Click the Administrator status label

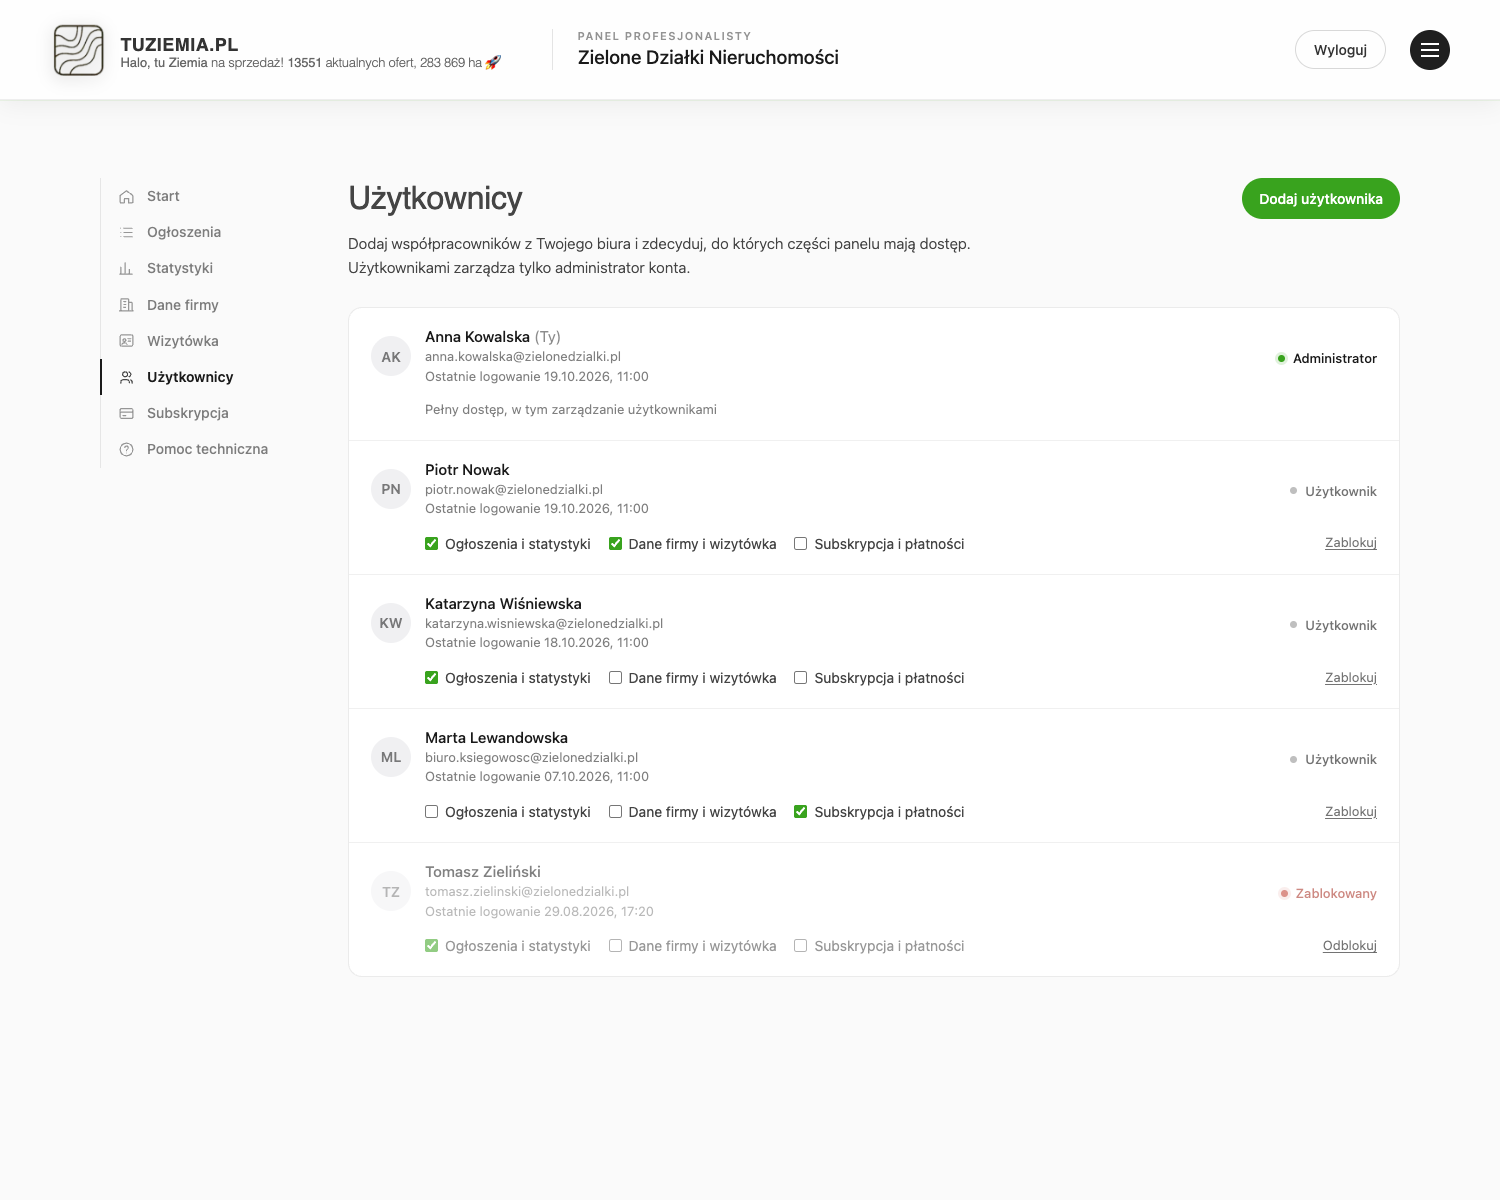pyautogui.click(x=1335, y=359)
